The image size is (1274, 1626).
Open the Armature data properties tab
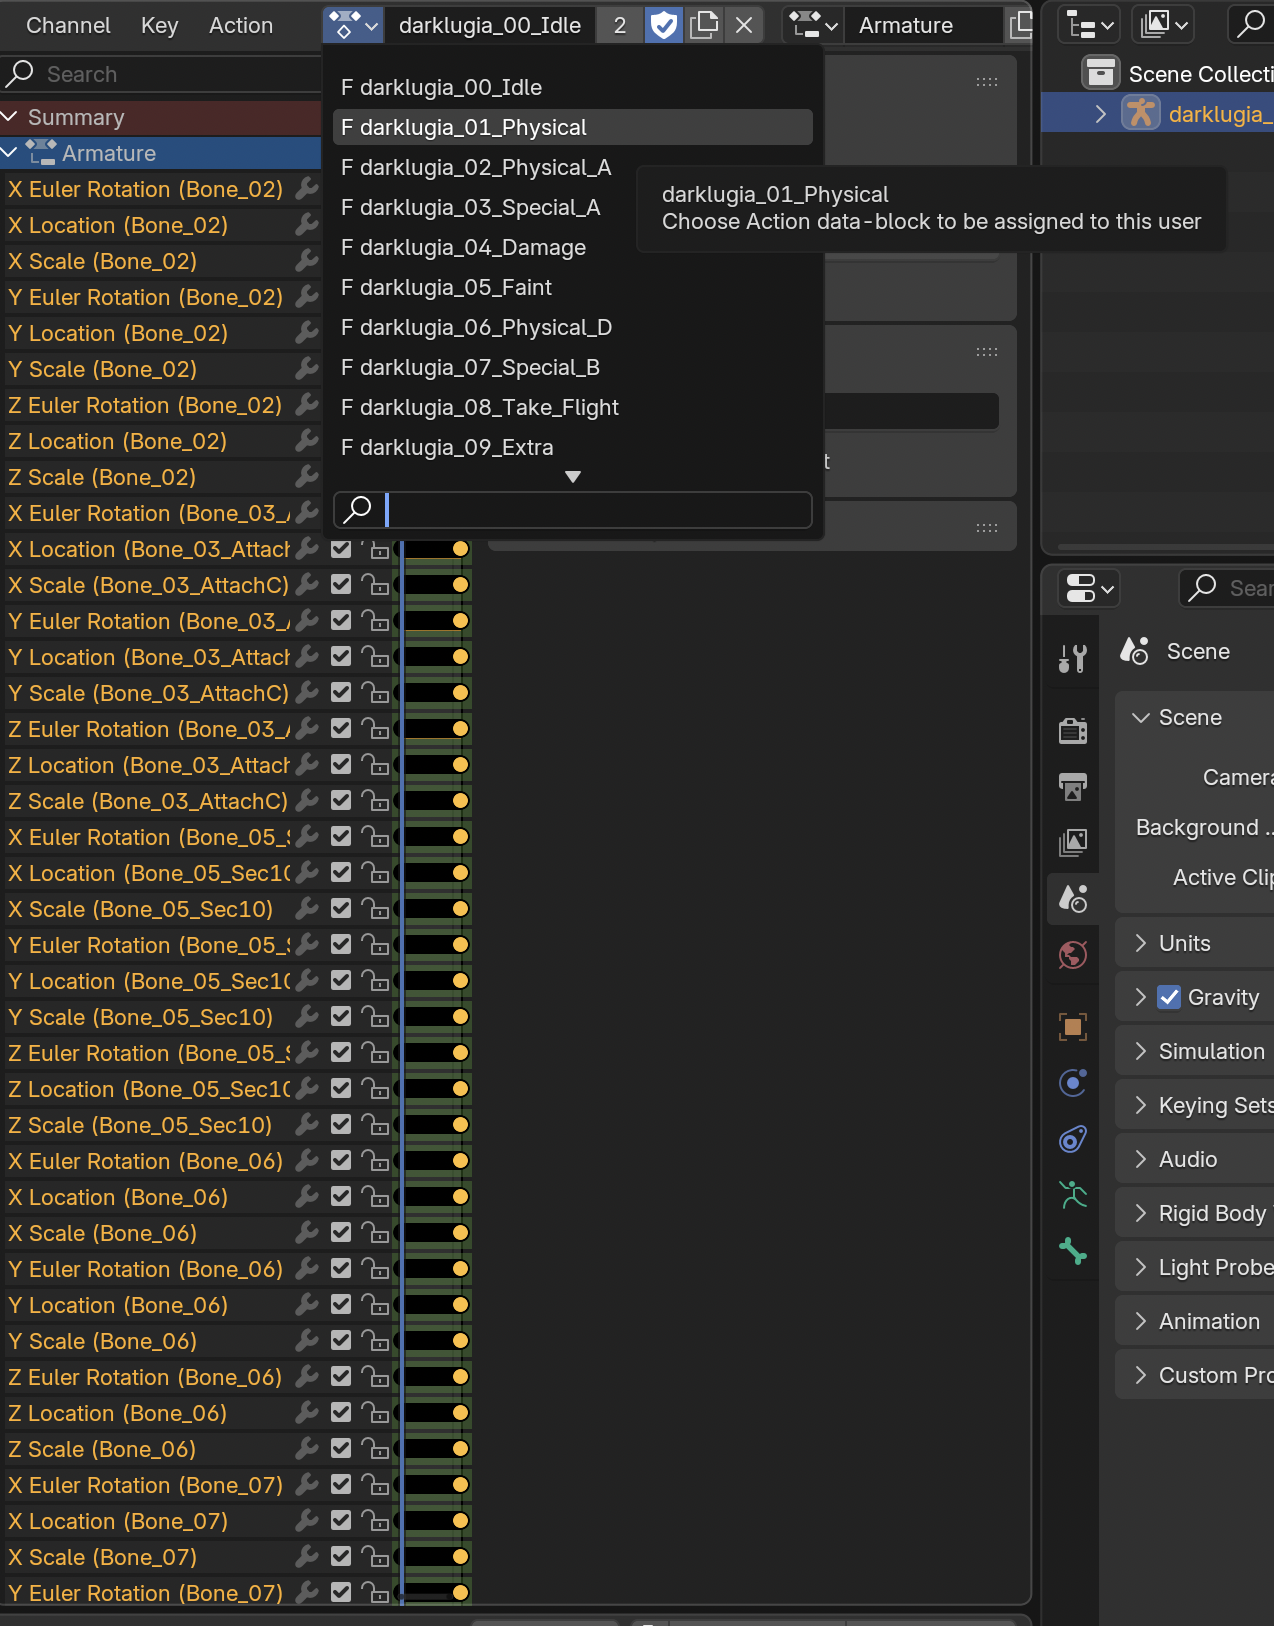tap(1073, 1195)
